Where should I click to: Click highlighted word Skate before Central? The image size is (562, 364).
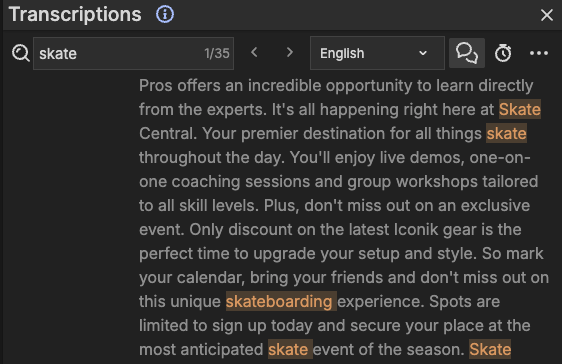pyautogui.click(x=520, y=109)
